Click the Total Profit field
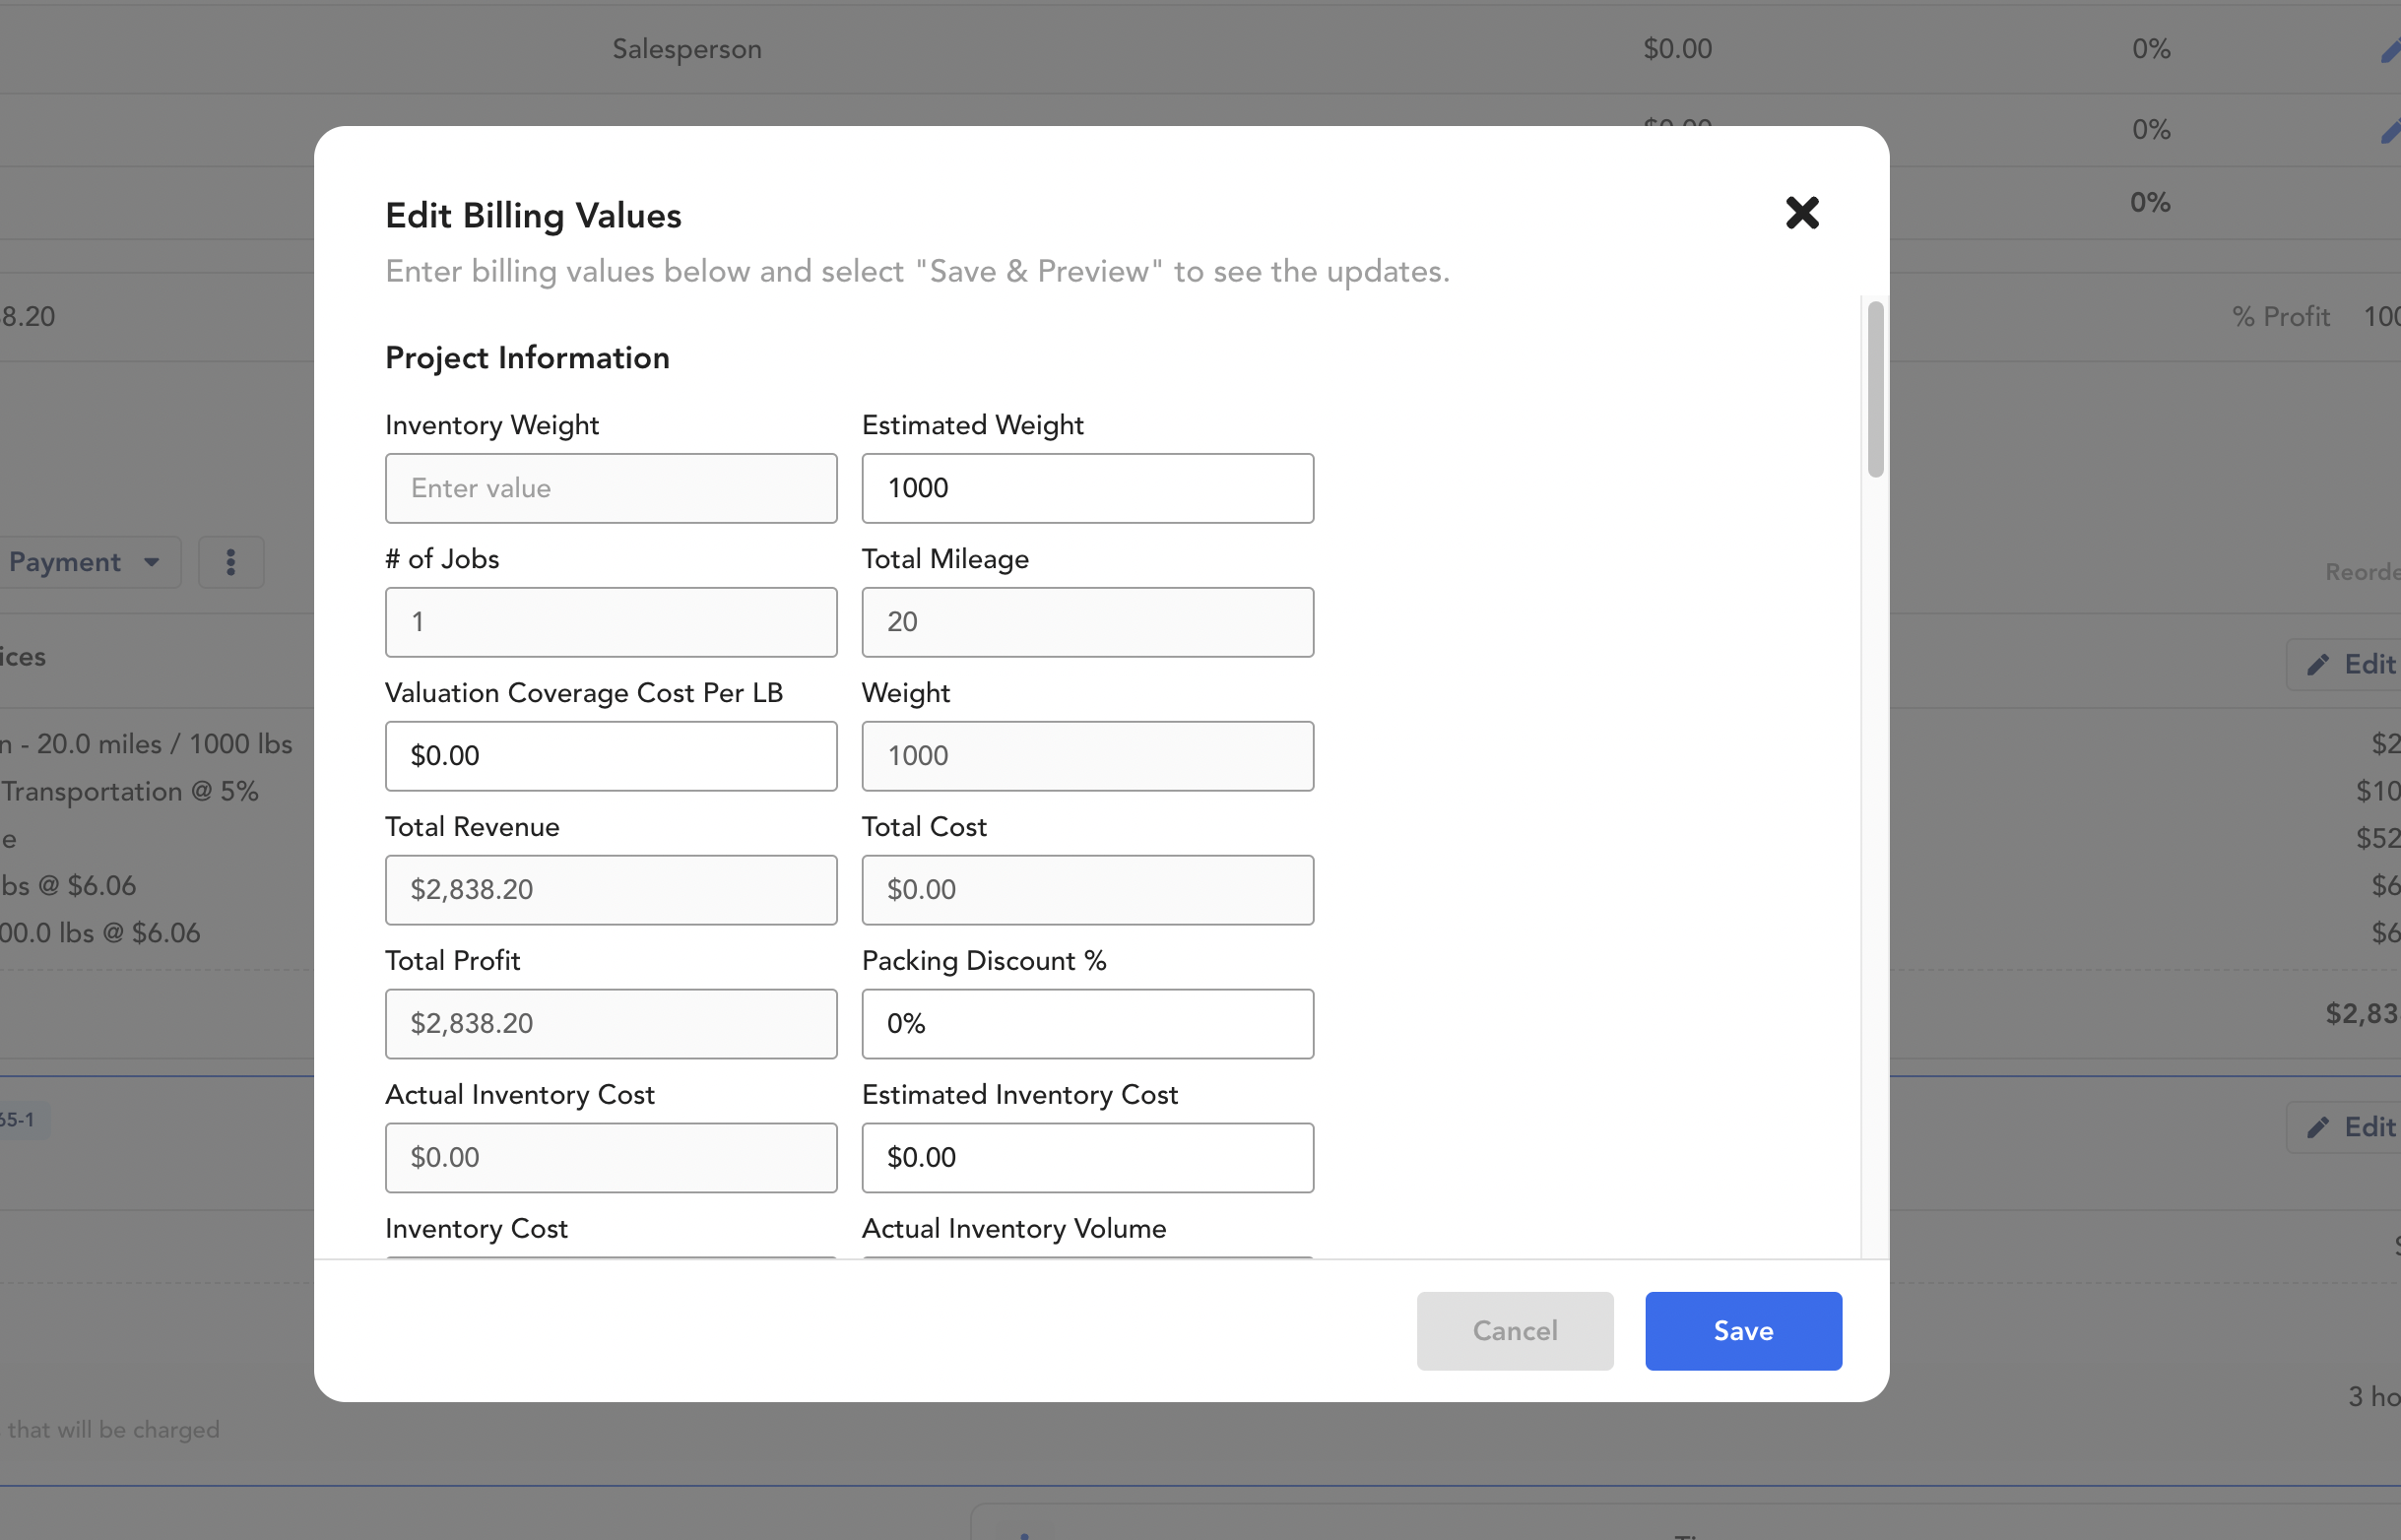 (611, 1024)
